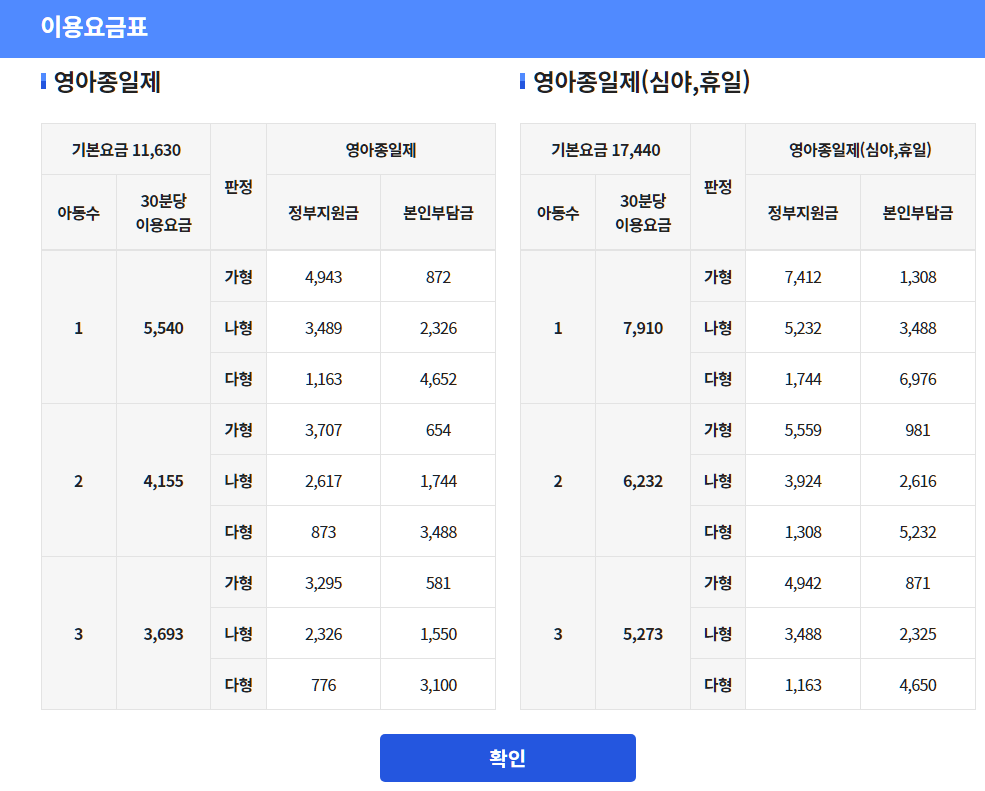Select the 871 self-pay value

click(x=918, y=582)
